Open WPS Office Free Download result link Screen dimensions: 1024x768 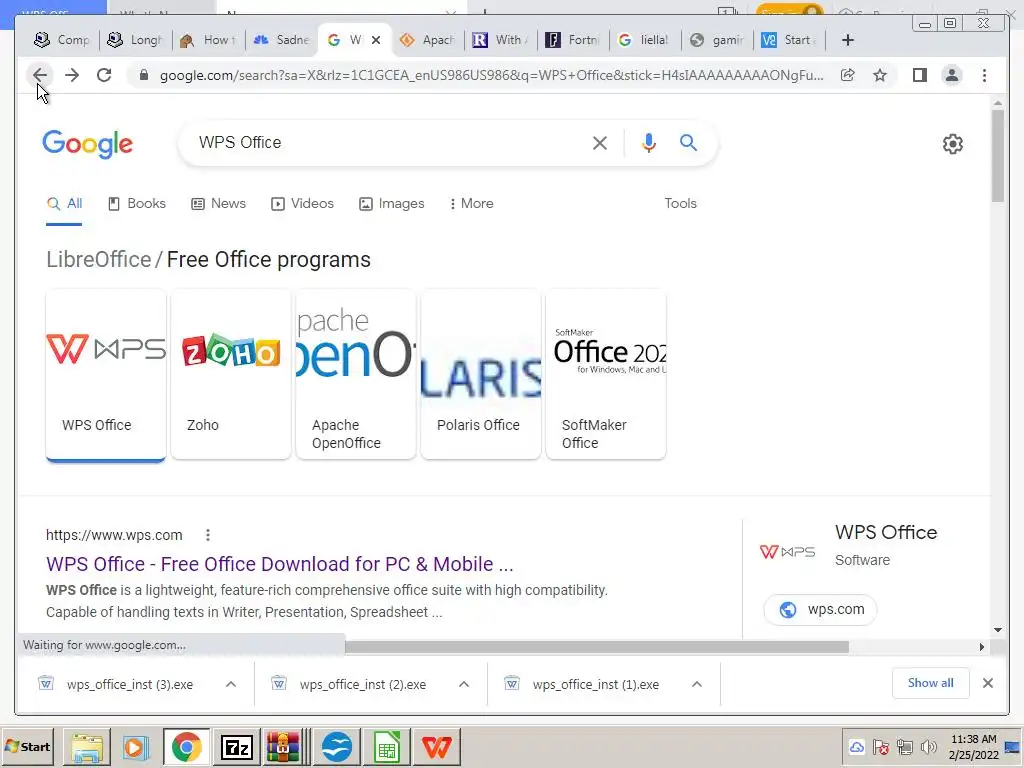click(x=280, y=564)
